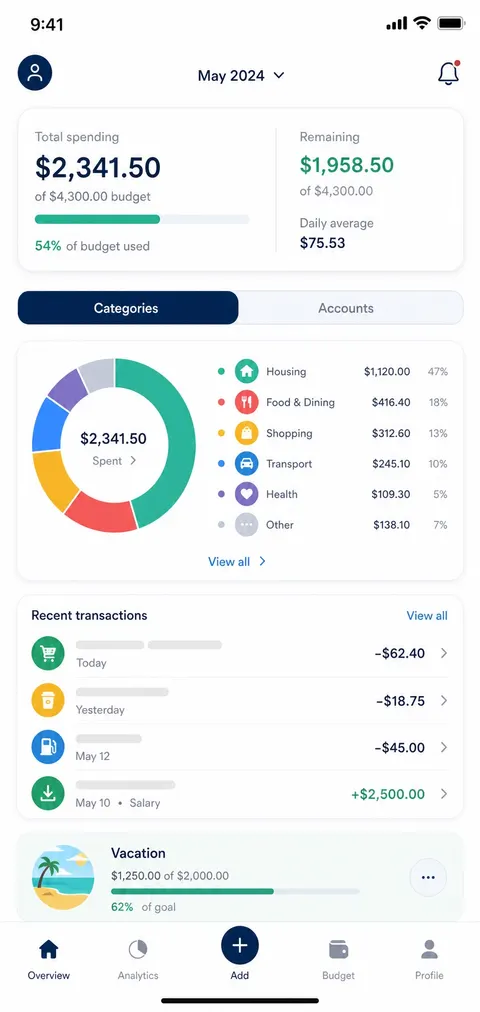Switch to the Categories tab

tap(128, 308)
